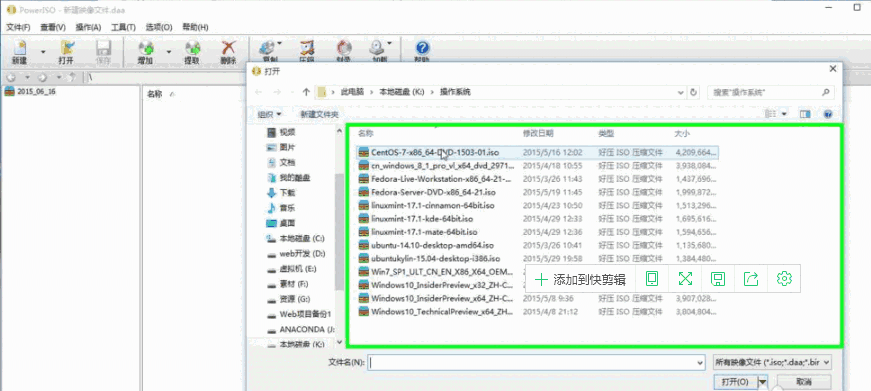Open the 所有映像文件 file type dropdown
871x391 pixels.
tap(772, 362)
